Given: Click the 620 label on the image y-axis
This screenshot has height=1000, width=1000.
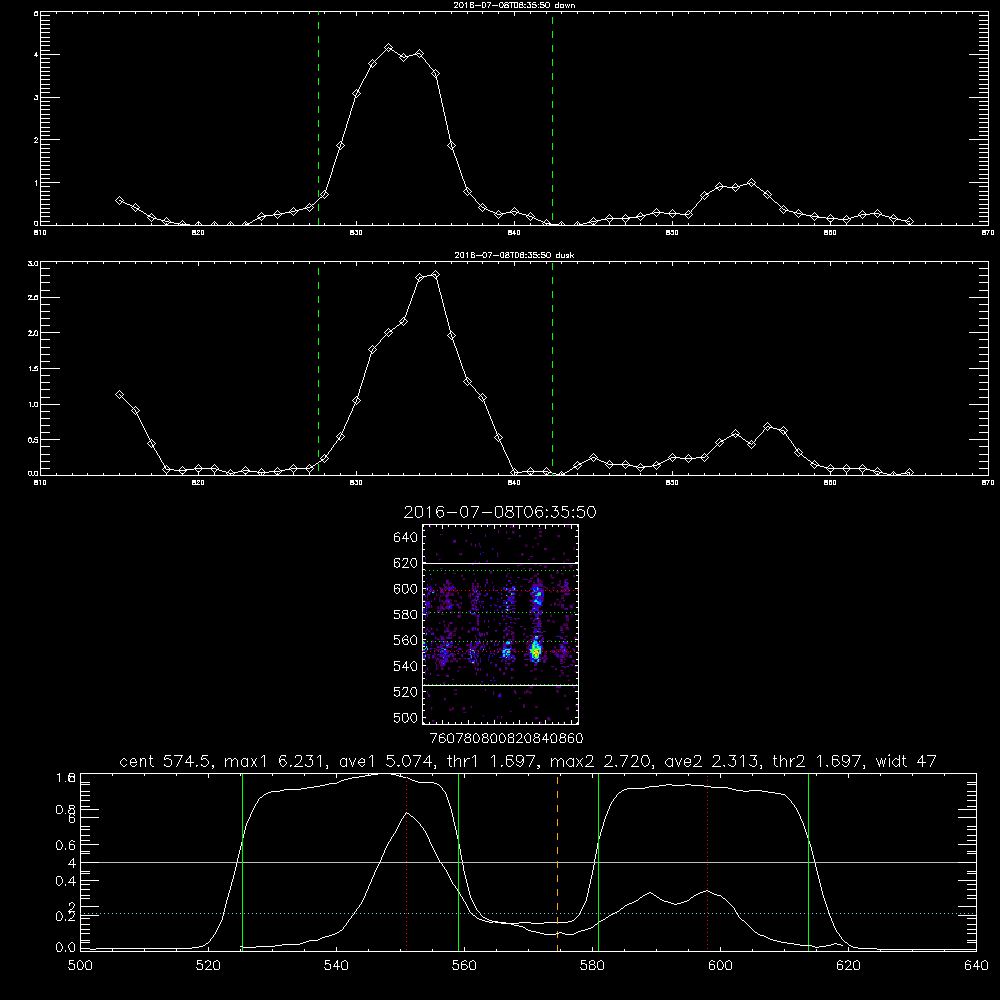Looking at the screenshot, I should [406, 563].
